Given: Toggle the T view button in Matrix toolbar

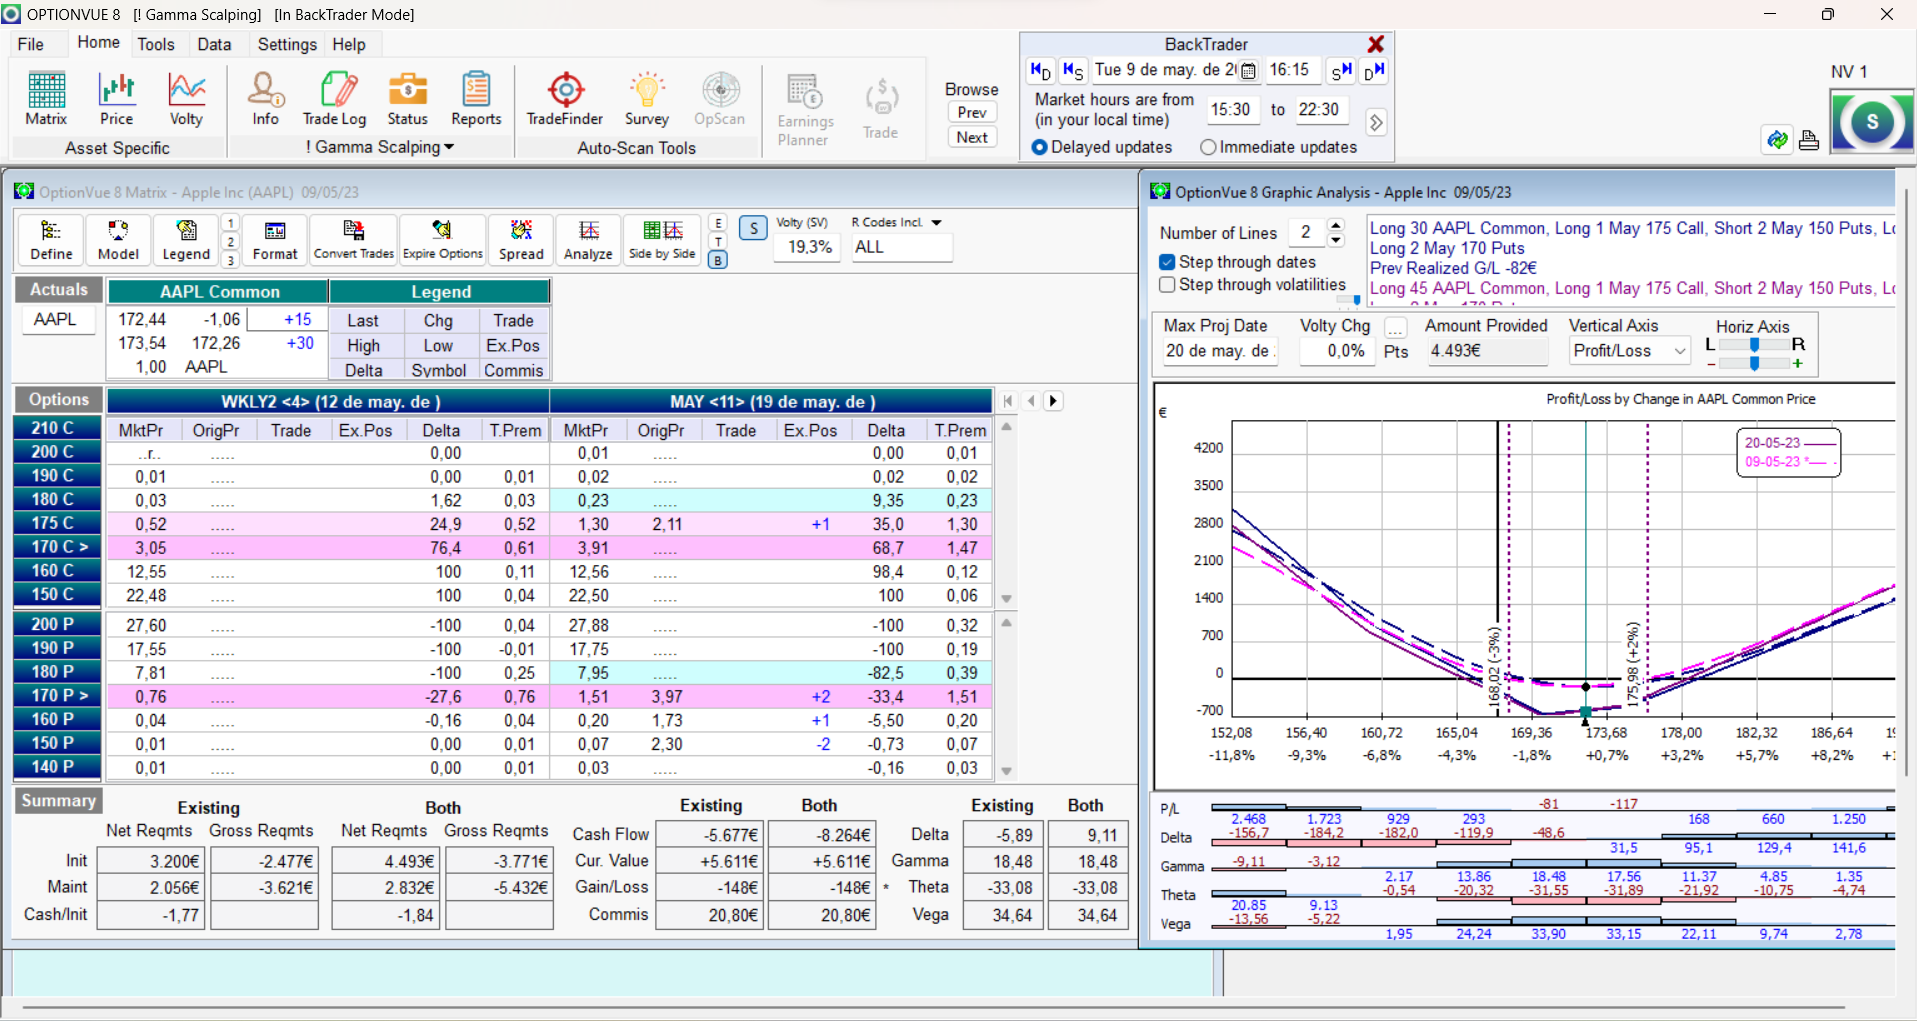Looking at the screenshot, I should pyautogui.click(x=718, y=242).
